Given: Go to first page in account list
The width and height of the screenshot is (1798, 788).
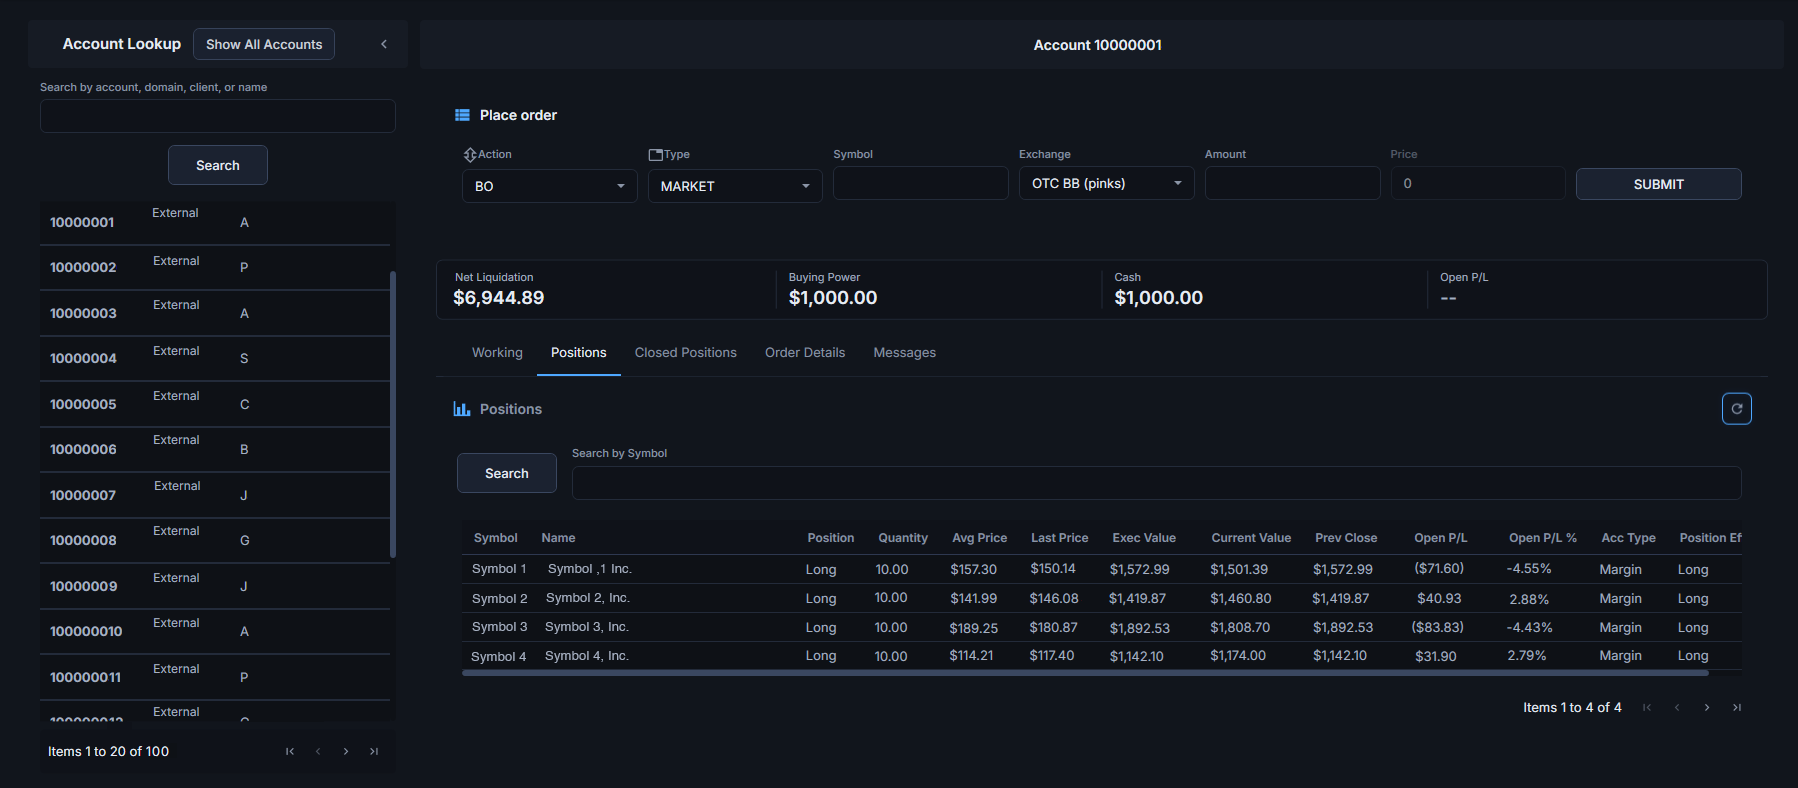Looking at the screenshot, I should (x=290, y=752).
